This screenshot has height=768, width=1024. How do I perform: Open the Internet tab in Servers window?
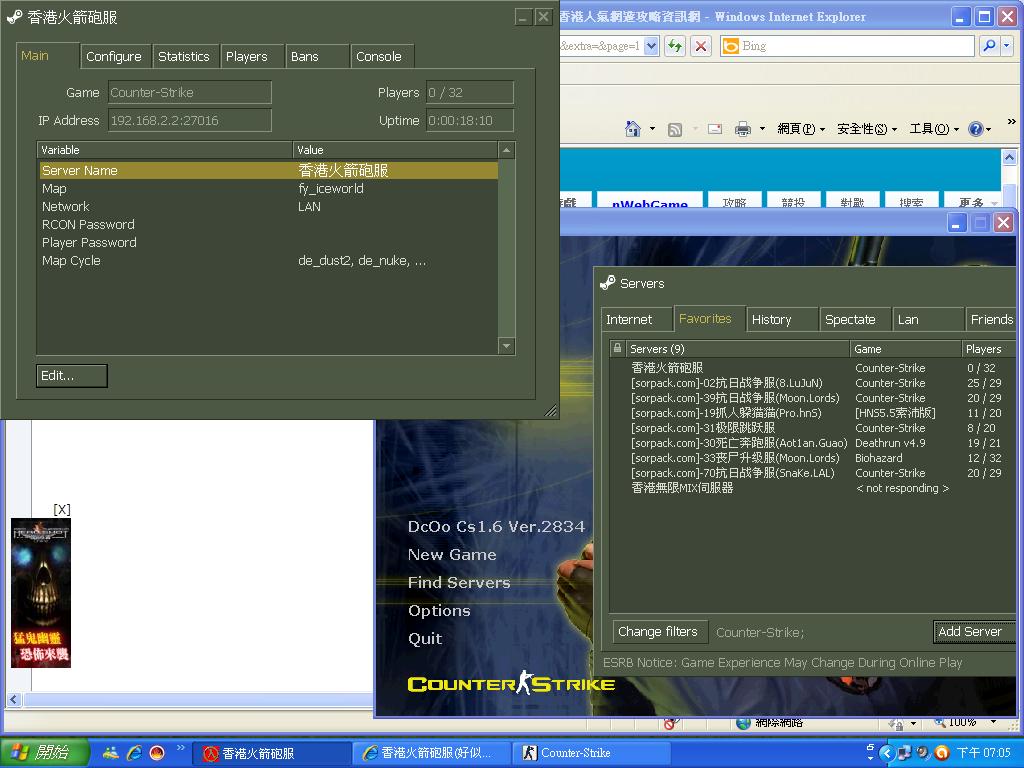[629, 320]
